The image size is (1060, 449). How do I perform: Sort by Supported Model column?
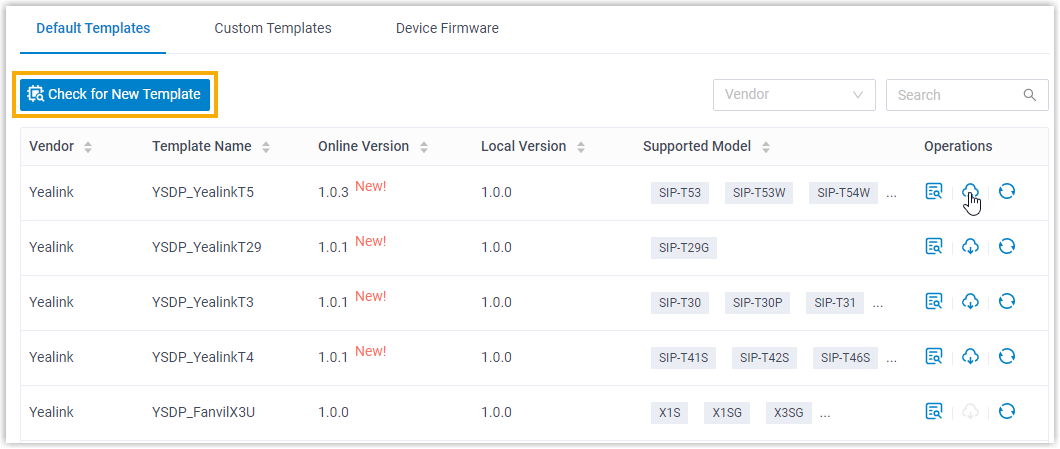click(x=766, y=147)
